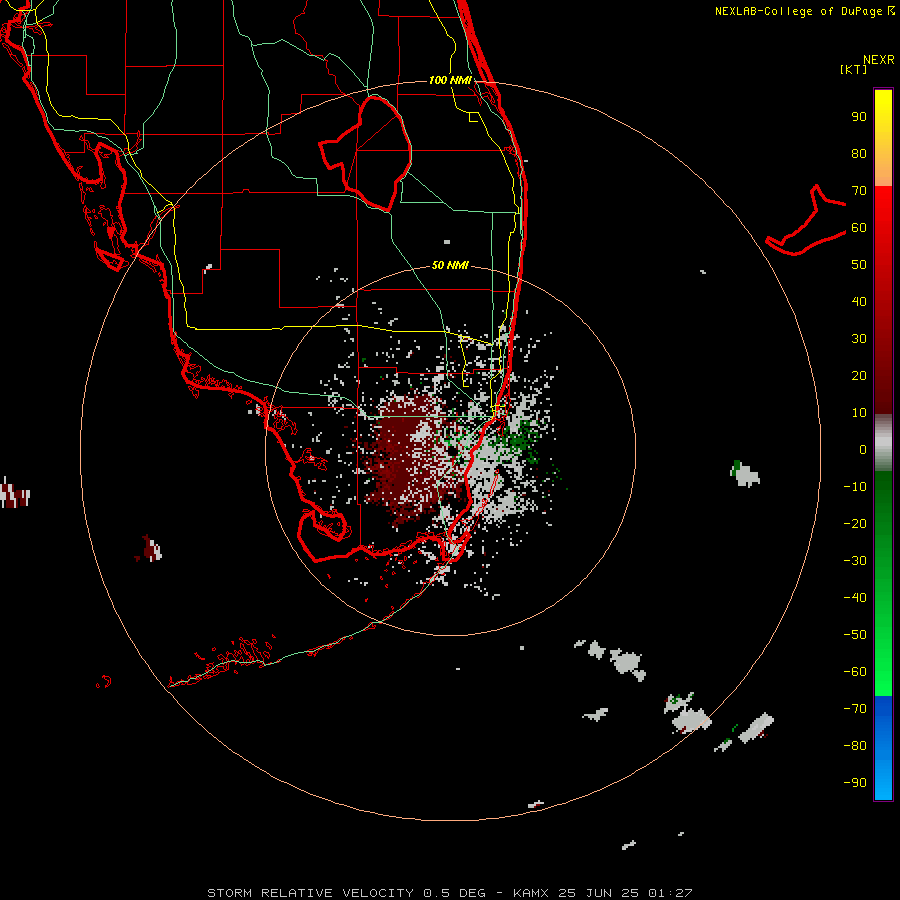This screenshot has height=900, width=900.
Task: Select the 90 value on the velocity scale
Action: click(859, 117)
